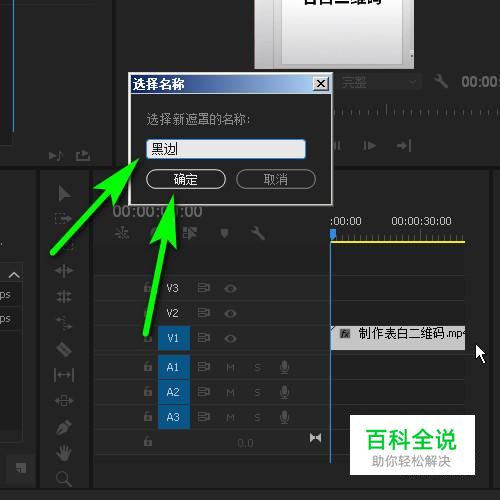
Task: Enable voice-over record on A3
Action: (284, 417)
